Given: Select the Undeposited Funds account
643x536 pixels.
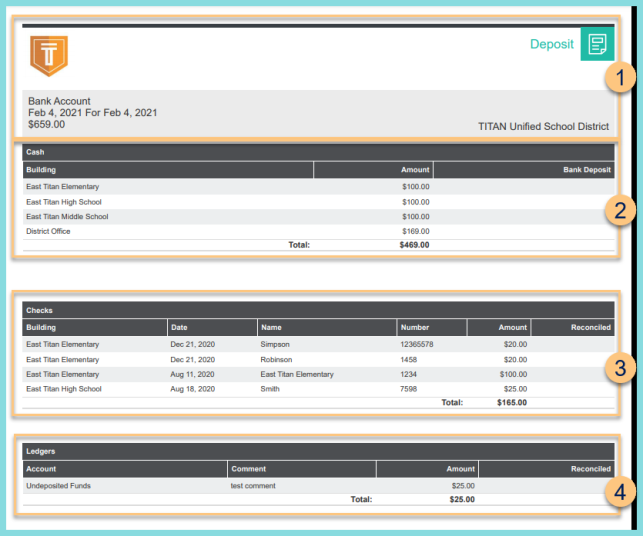Looking at the screenshot, I should pyautogui.click(x=59, y=486).
